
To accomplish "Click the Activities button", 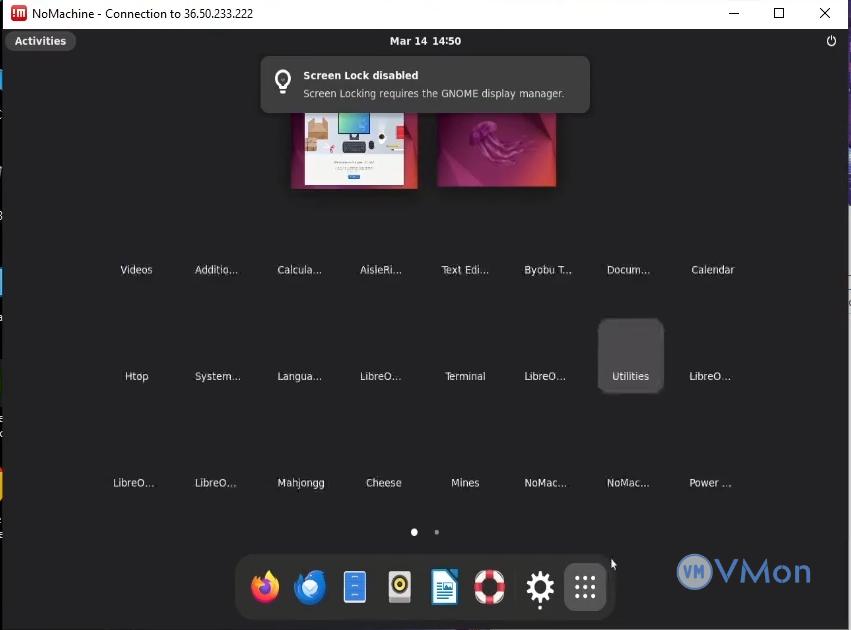I will pyautogui.click(x=40, y=41).
